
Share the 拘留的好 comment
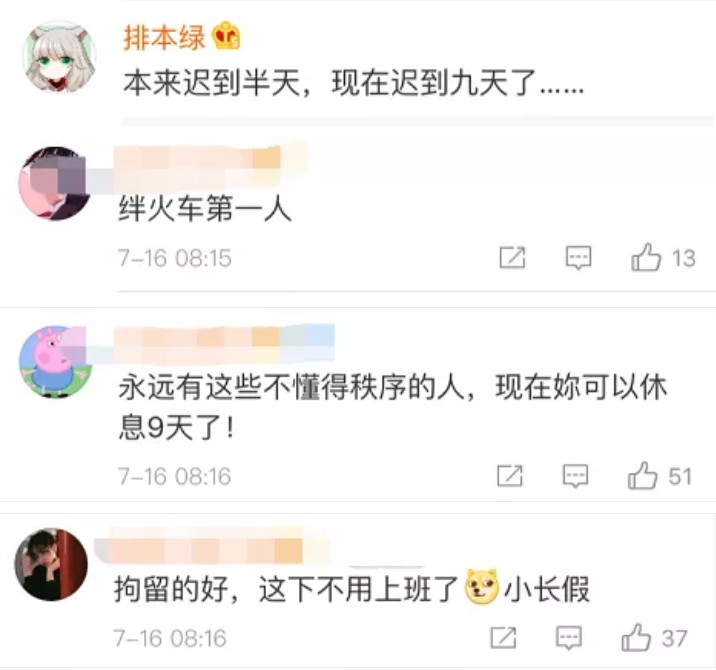click(503, 638)
